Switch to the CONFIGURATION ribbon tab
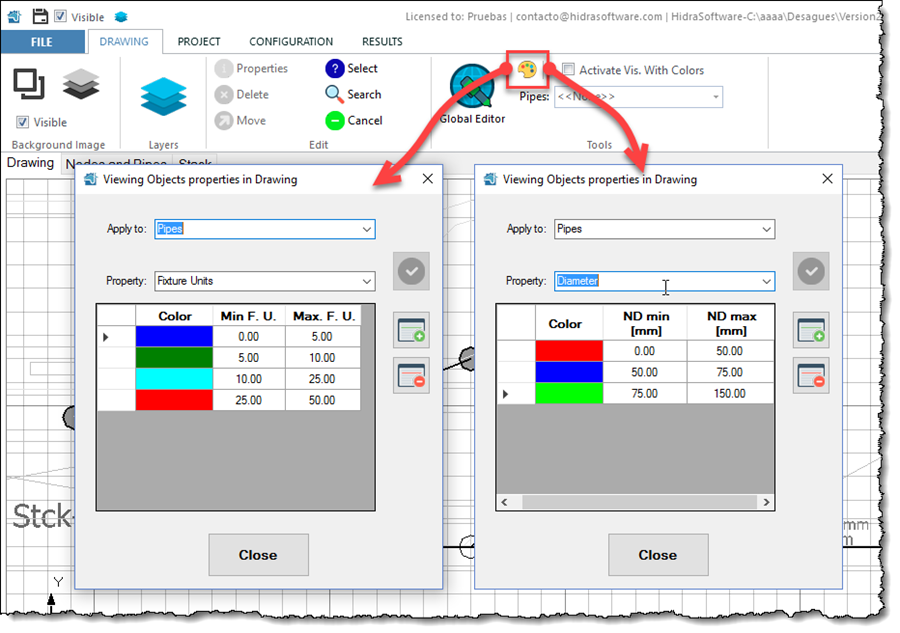900x633 pixels. (290, 41)
